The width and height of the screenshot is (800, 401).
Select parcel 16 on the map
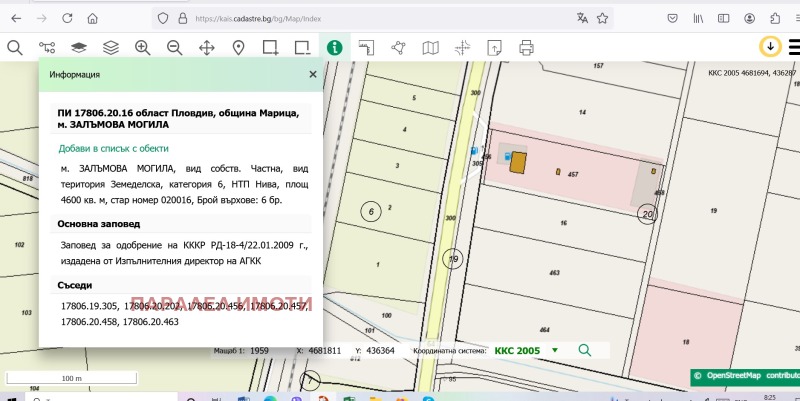pos(563,223)
